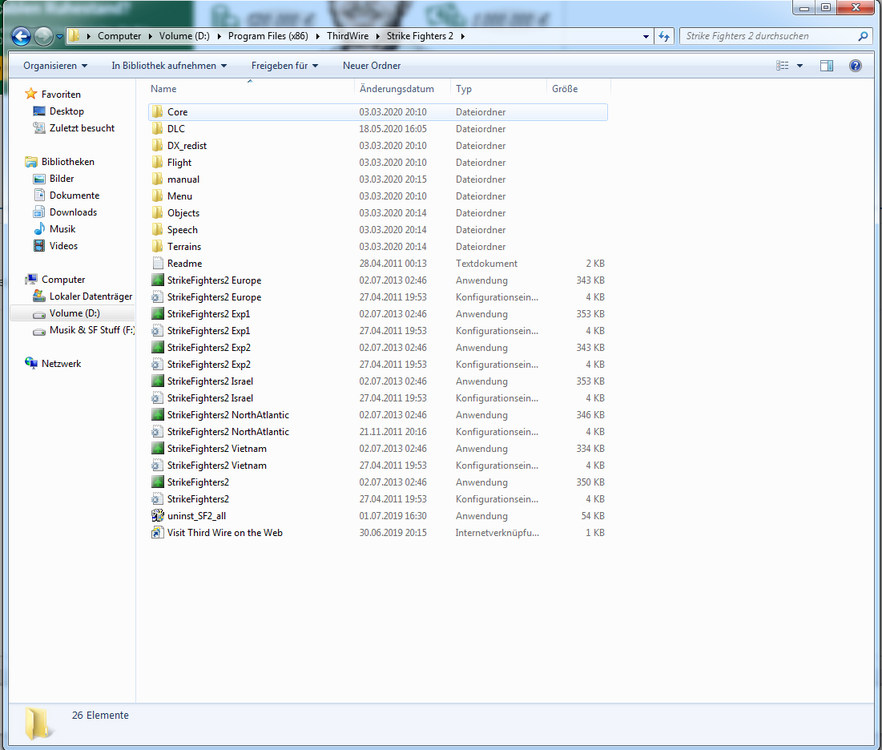The height and width of the screenshot is (750, 882).
Task: Open Help with question mark icon
Action: (x=856, y=66)
